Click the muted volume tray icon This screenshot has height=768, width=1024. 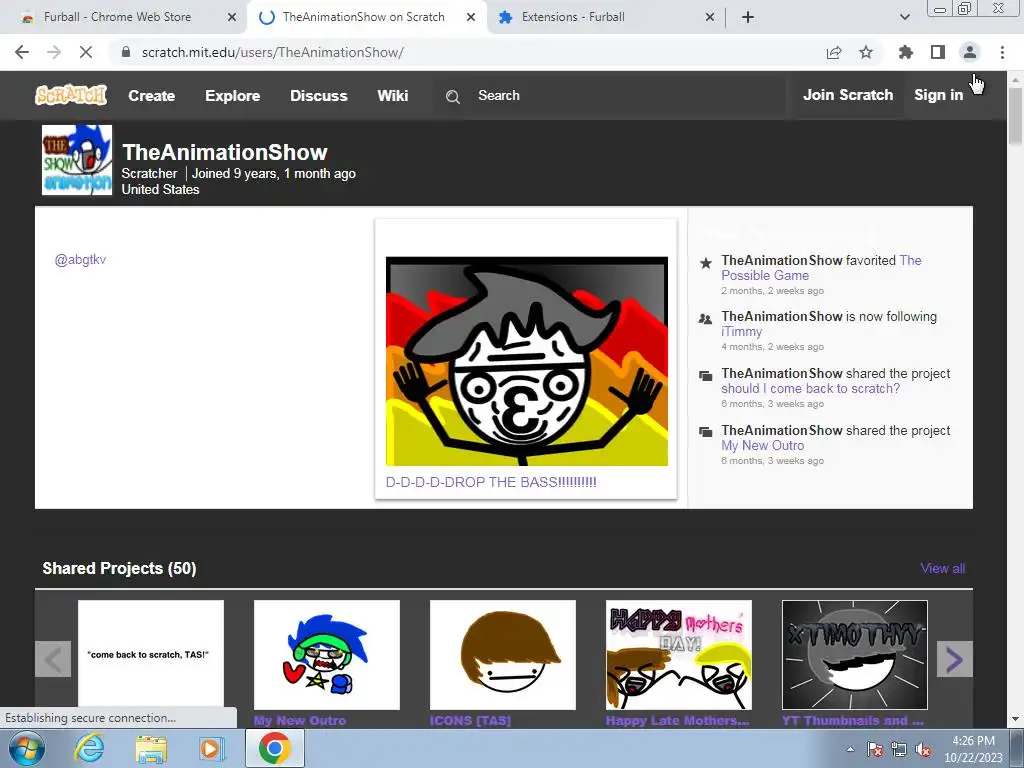click(x=923, y=749)
